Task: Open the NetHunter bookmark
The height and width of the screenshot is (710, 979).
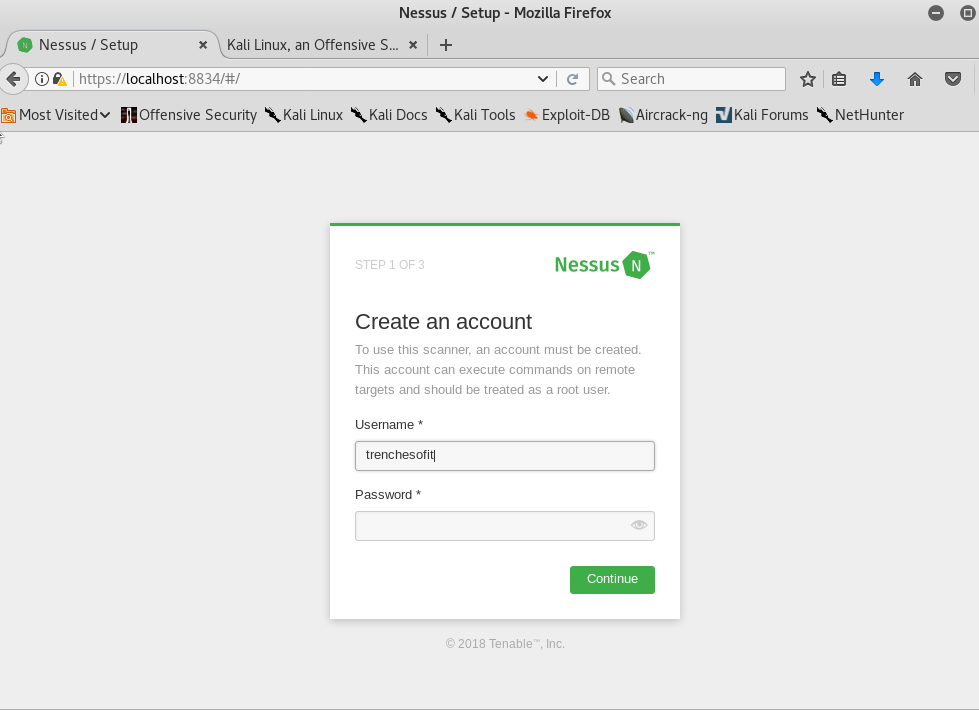Action: [x=860, y=115]
